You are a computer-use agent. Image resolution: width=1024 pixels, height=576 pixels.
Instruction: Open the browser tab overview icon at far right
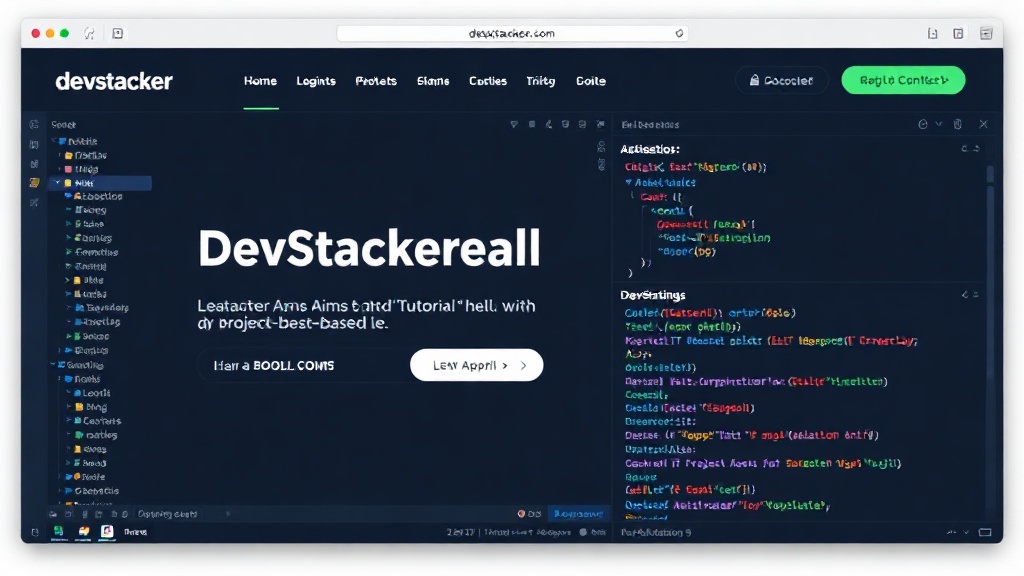click(986, 33)
